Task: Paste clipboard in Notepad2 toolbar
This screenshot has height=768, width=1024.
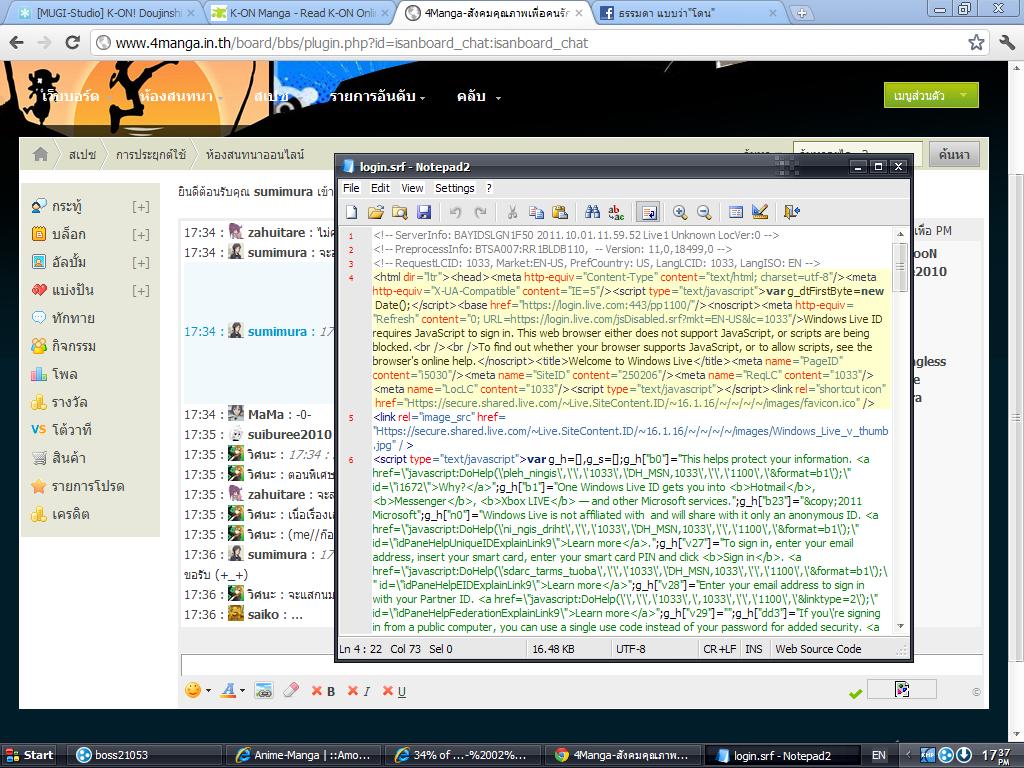Action: click(x=560, y=212)
